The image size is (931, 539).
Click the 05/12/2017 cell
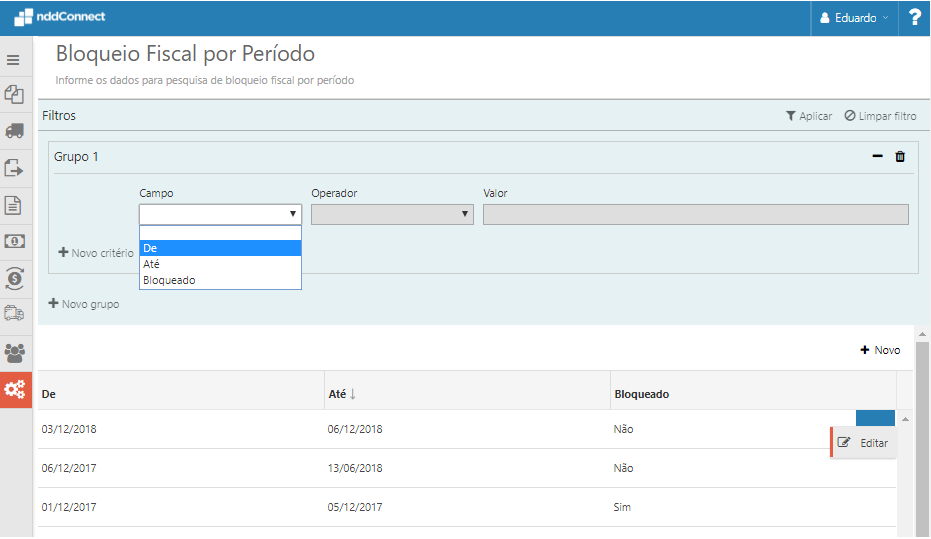click(x=355, y=508)
